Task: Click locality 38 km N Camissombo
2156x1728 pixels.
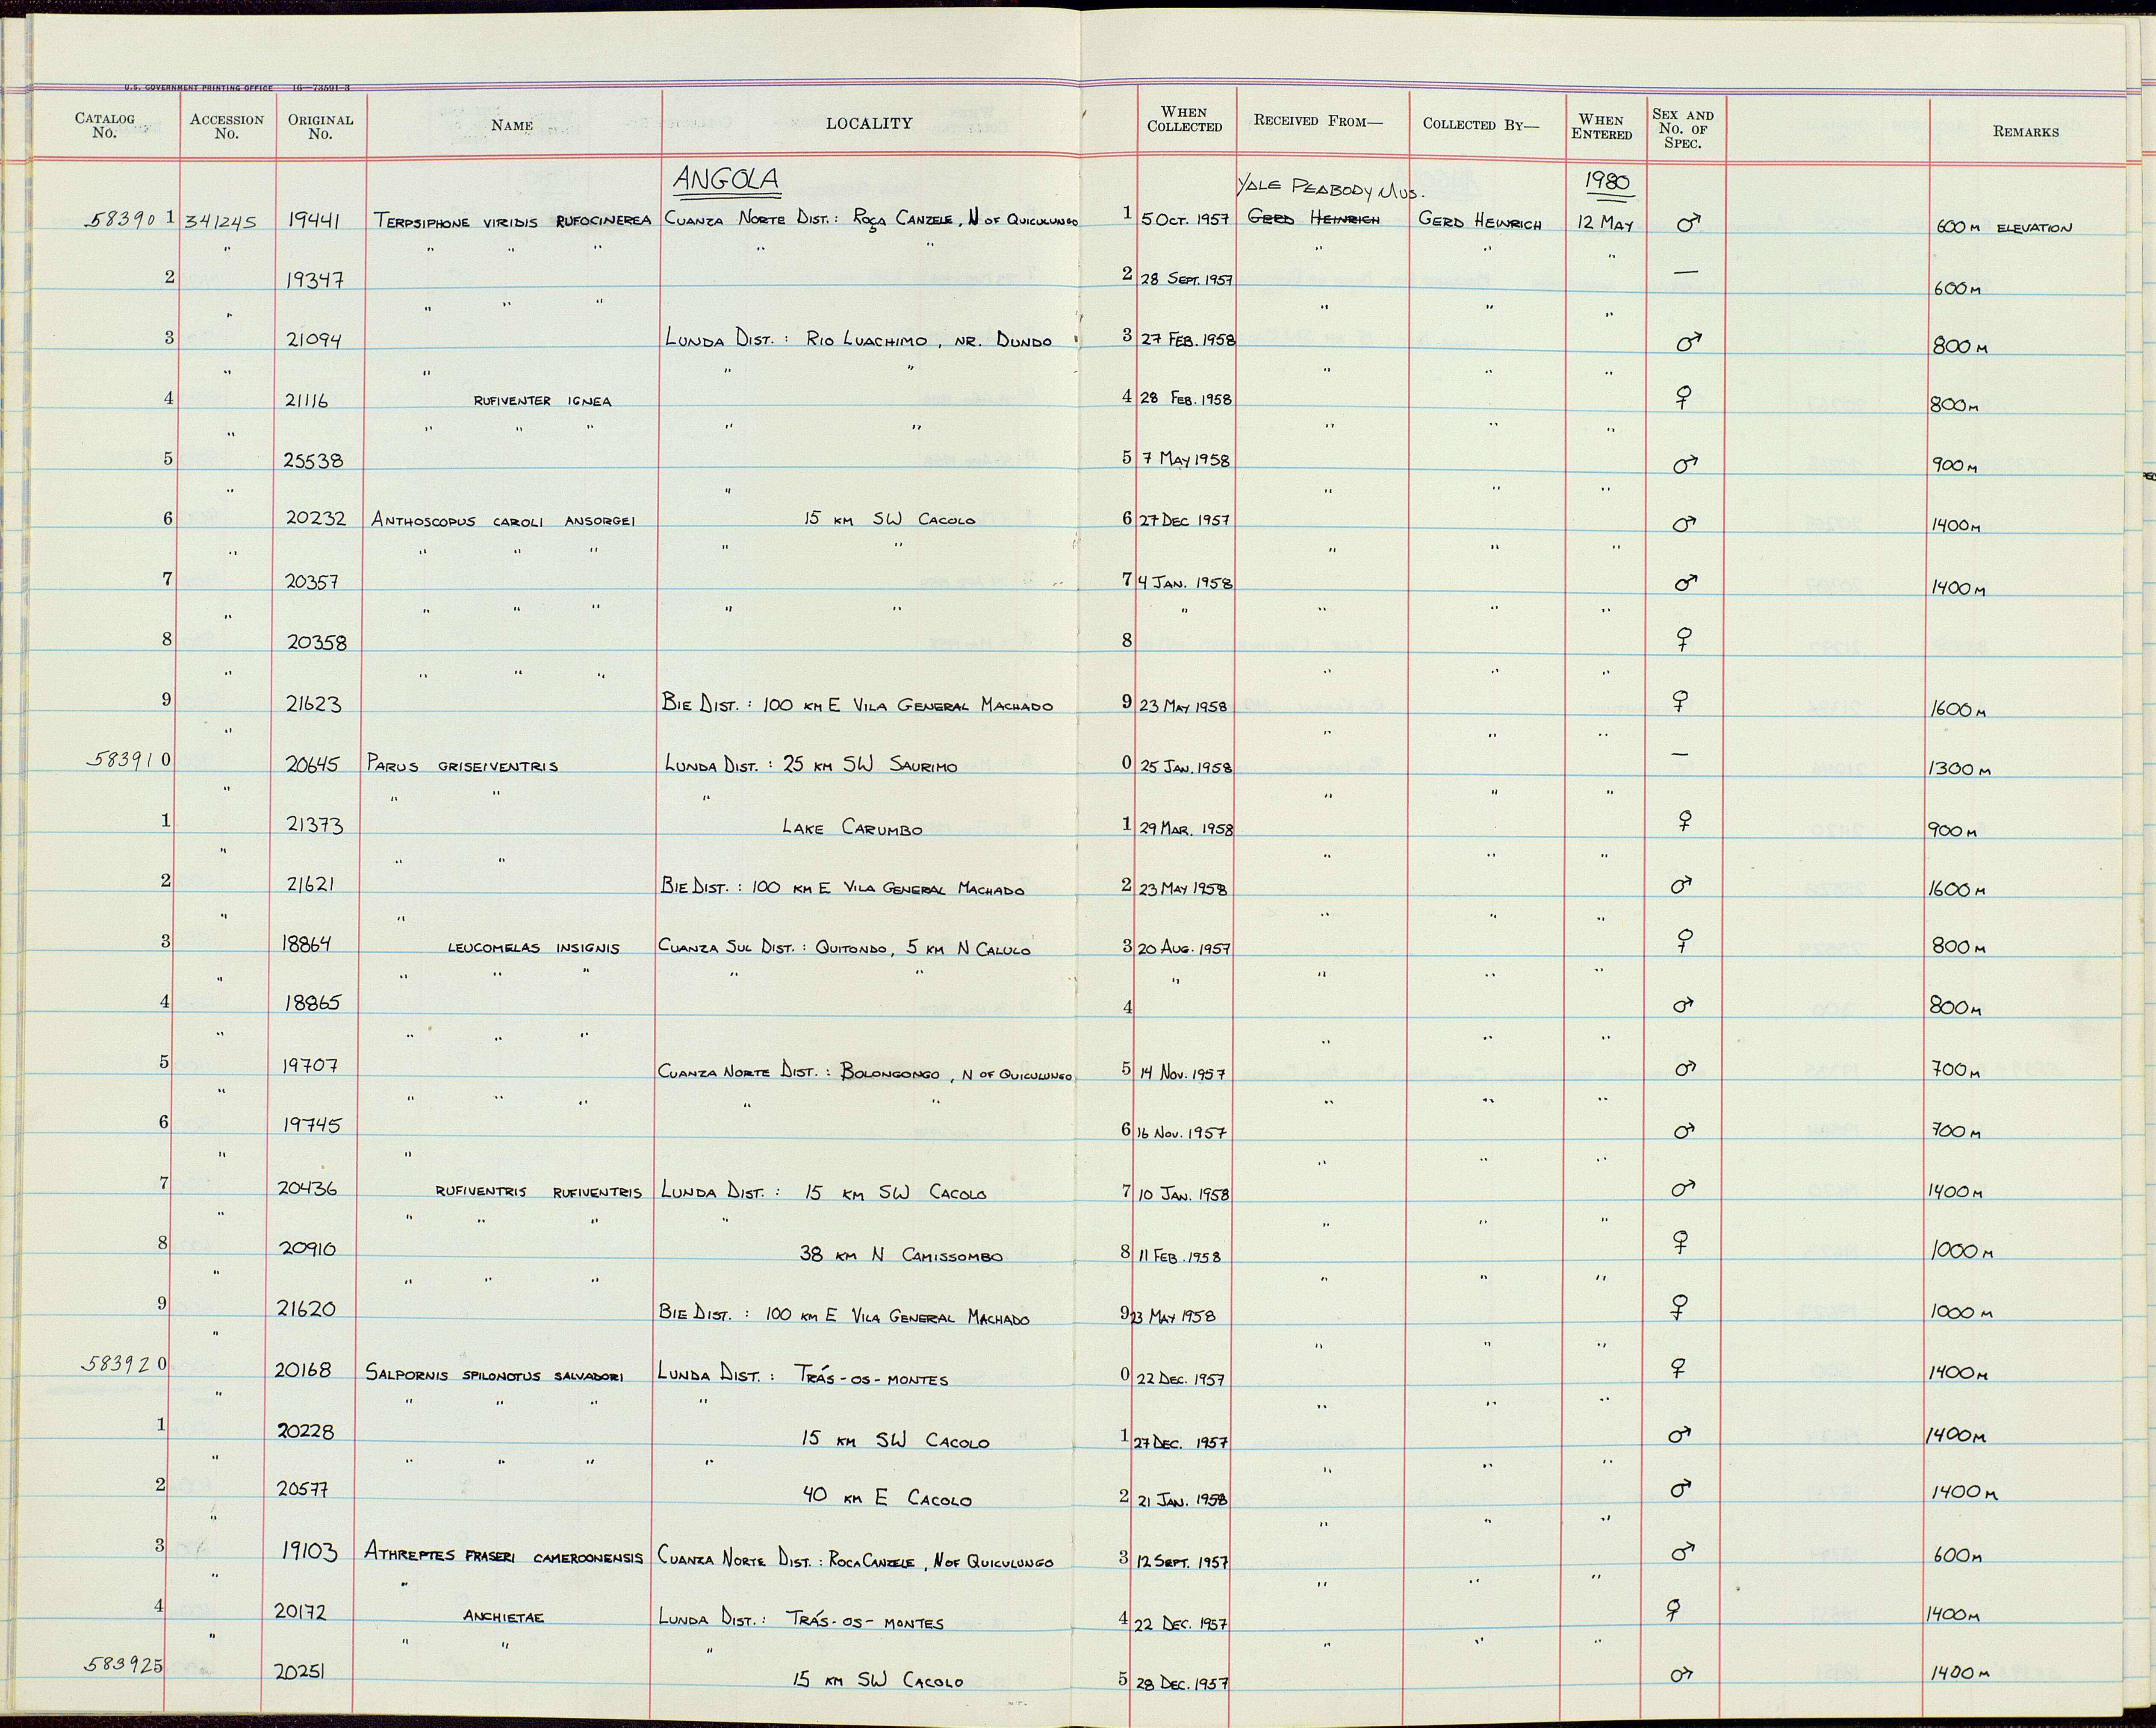Action: [901, 1254]
